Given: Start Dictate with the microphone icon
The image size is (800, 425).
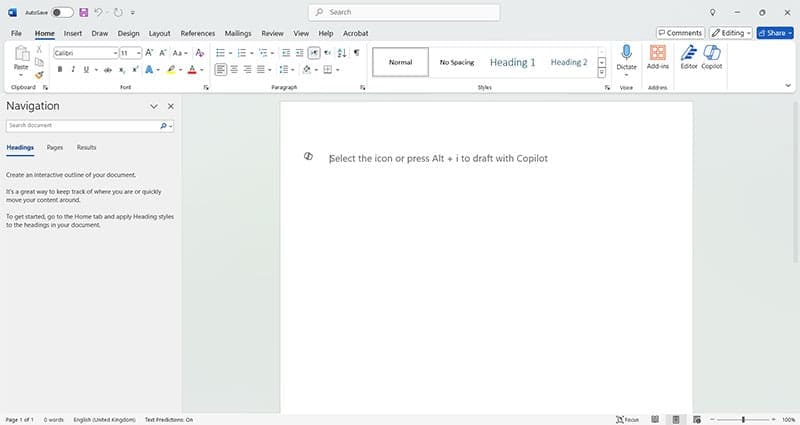Looking at the screenshot, I should coord(626,56).
